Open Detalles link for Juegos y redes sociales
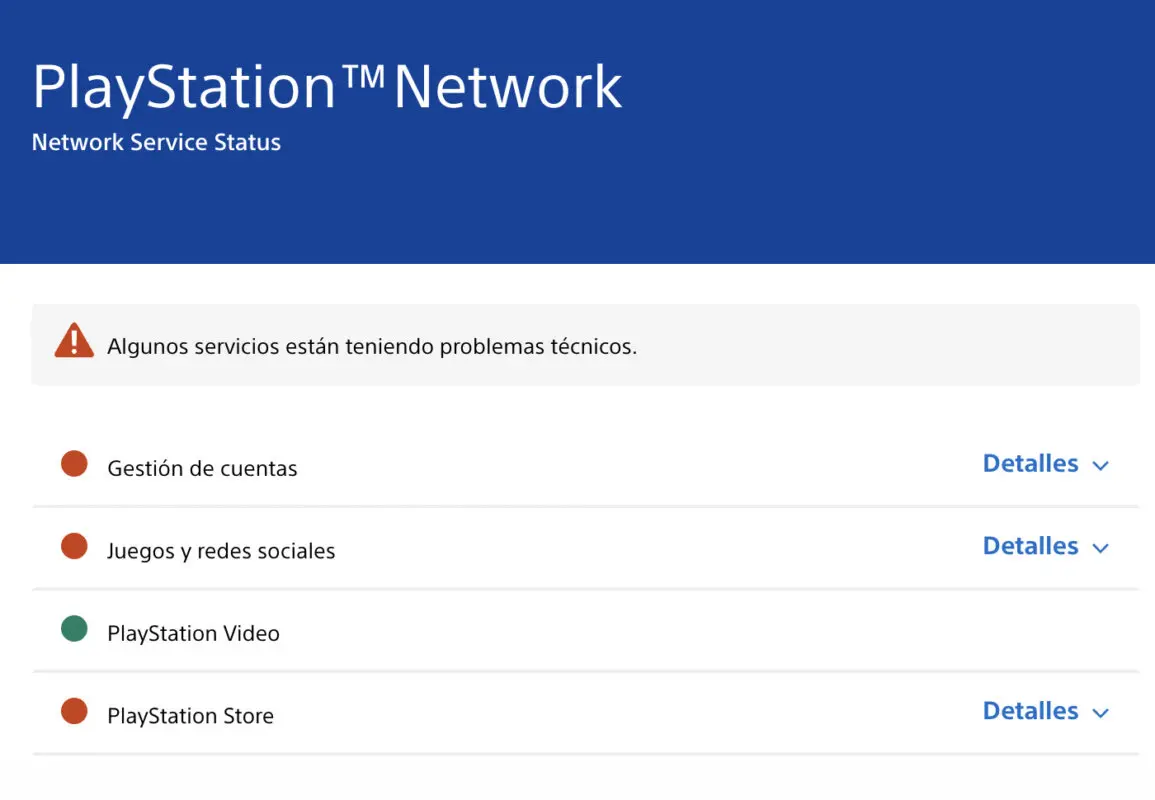 [x=1031, y=546]
